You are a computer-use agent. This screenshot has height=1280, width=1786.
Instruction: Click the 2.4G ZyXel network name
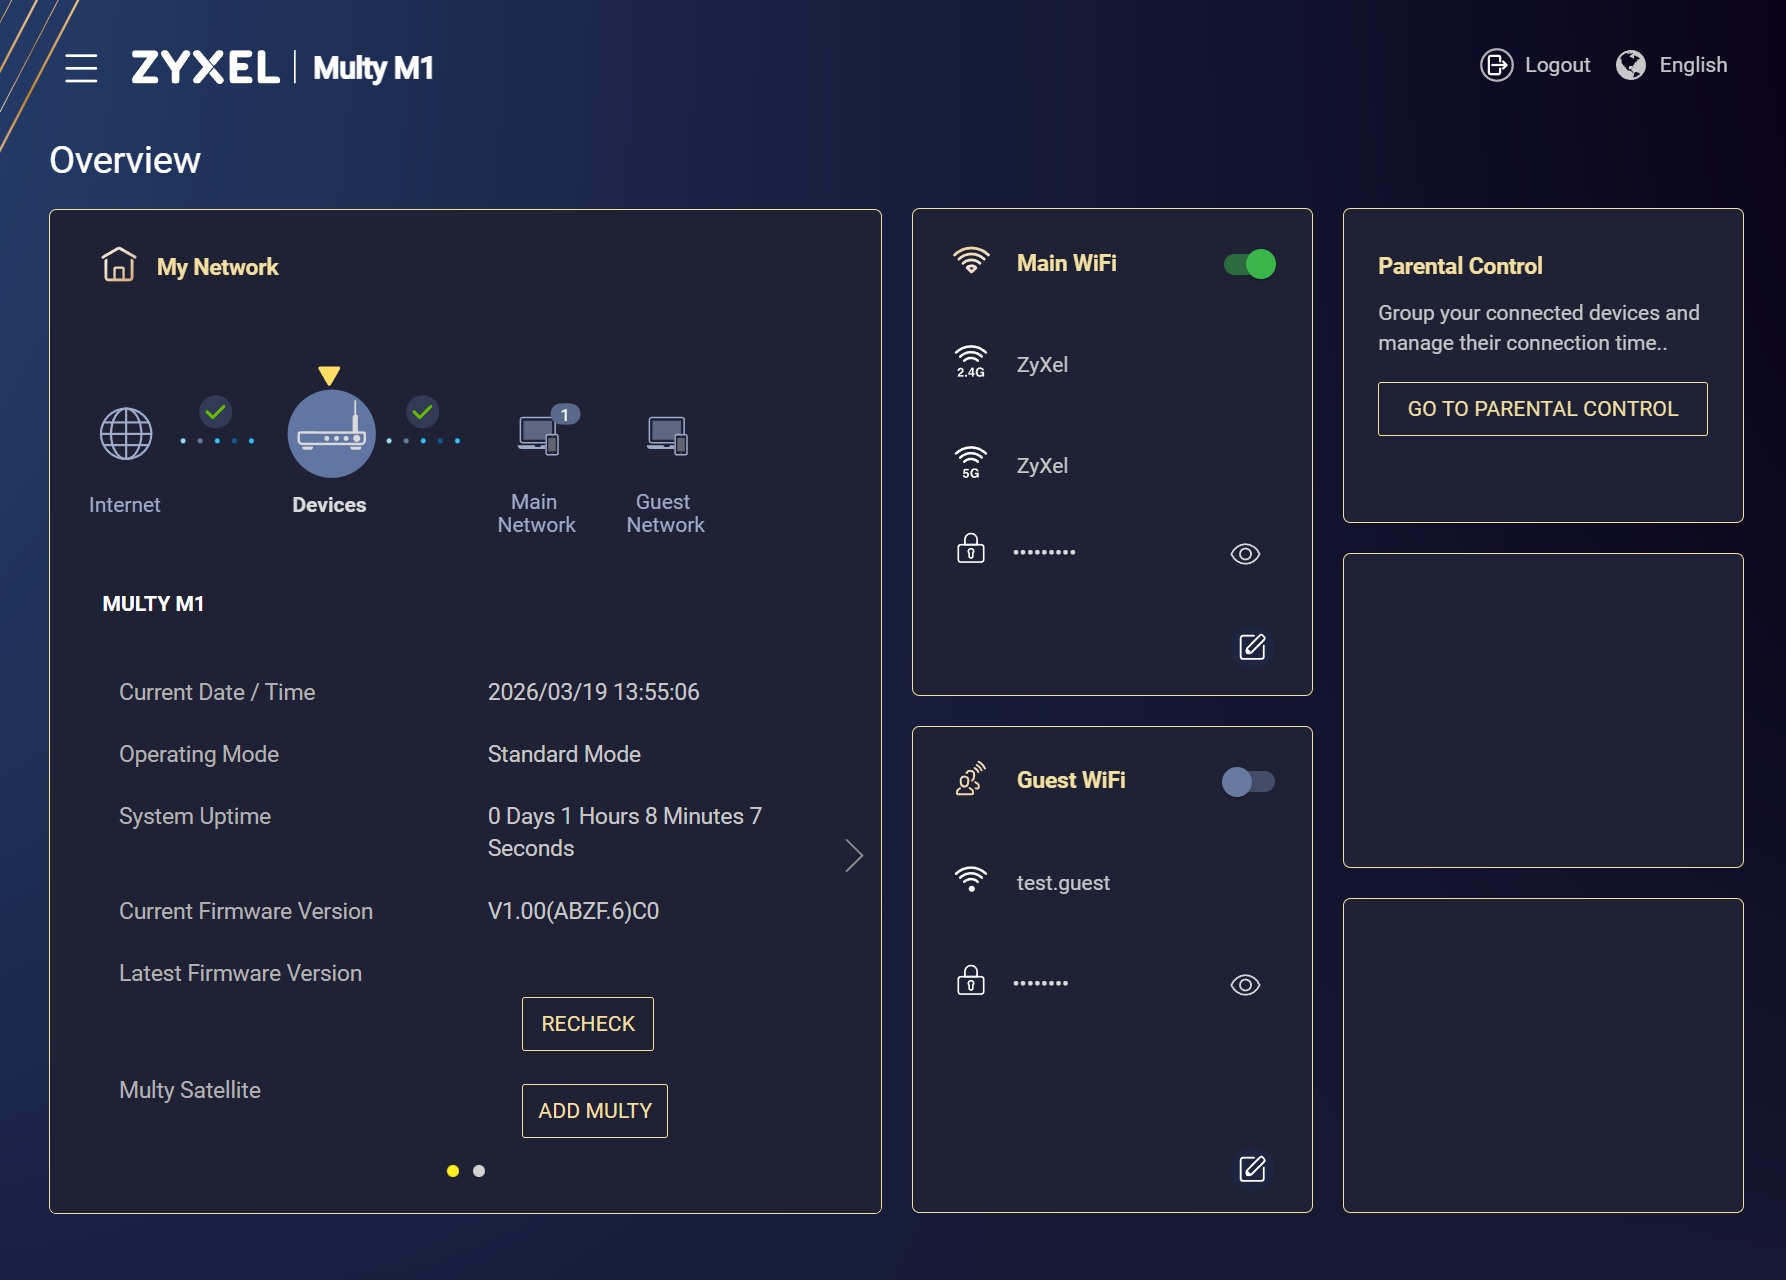(x=1043, y=364)
